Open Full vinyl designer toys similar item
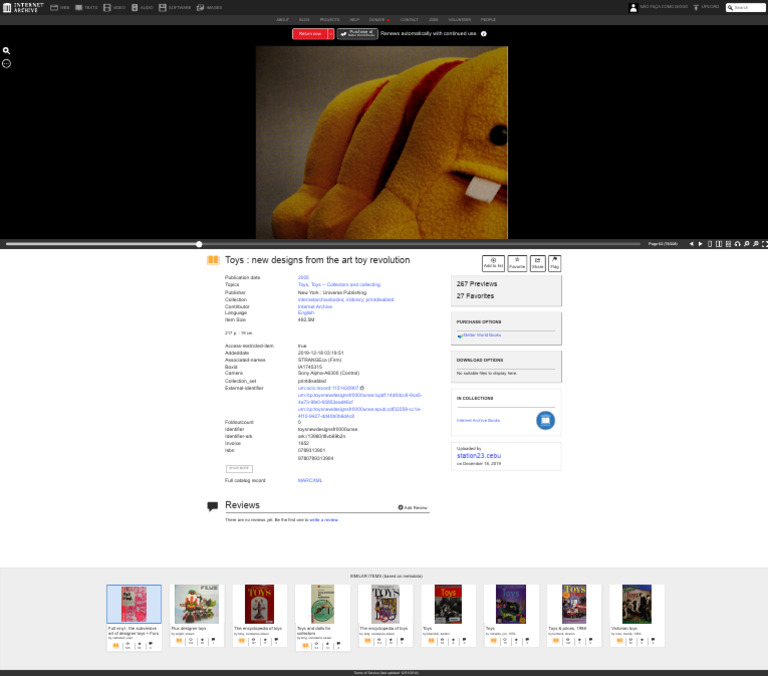The image size is (768, 676). click(134, 617)
